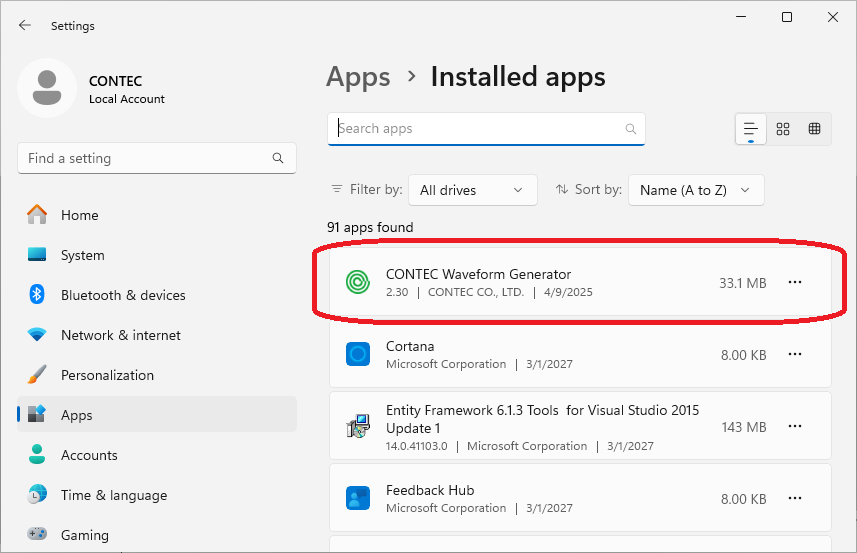857x553 pixels.
Task: Click the CONTEC Waveform Generator app icon
Action: [357, 283]
